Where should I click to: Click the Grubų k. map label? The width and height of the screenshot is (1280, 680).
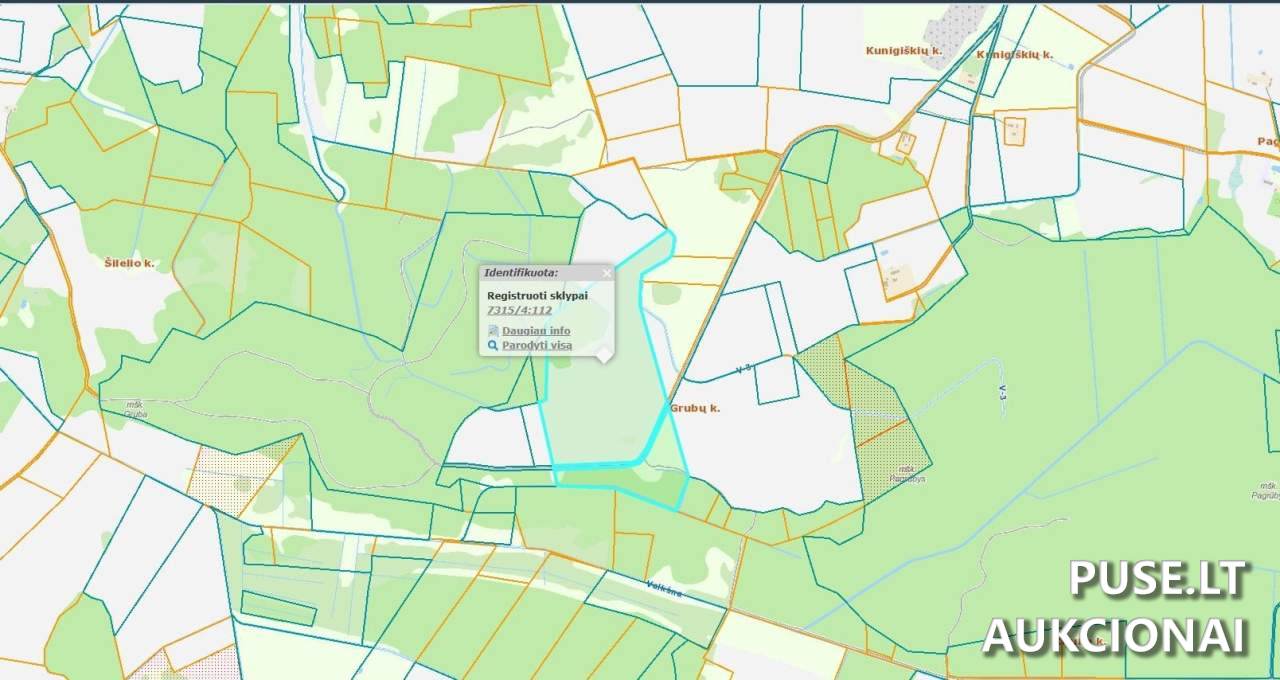coord(695,408)
